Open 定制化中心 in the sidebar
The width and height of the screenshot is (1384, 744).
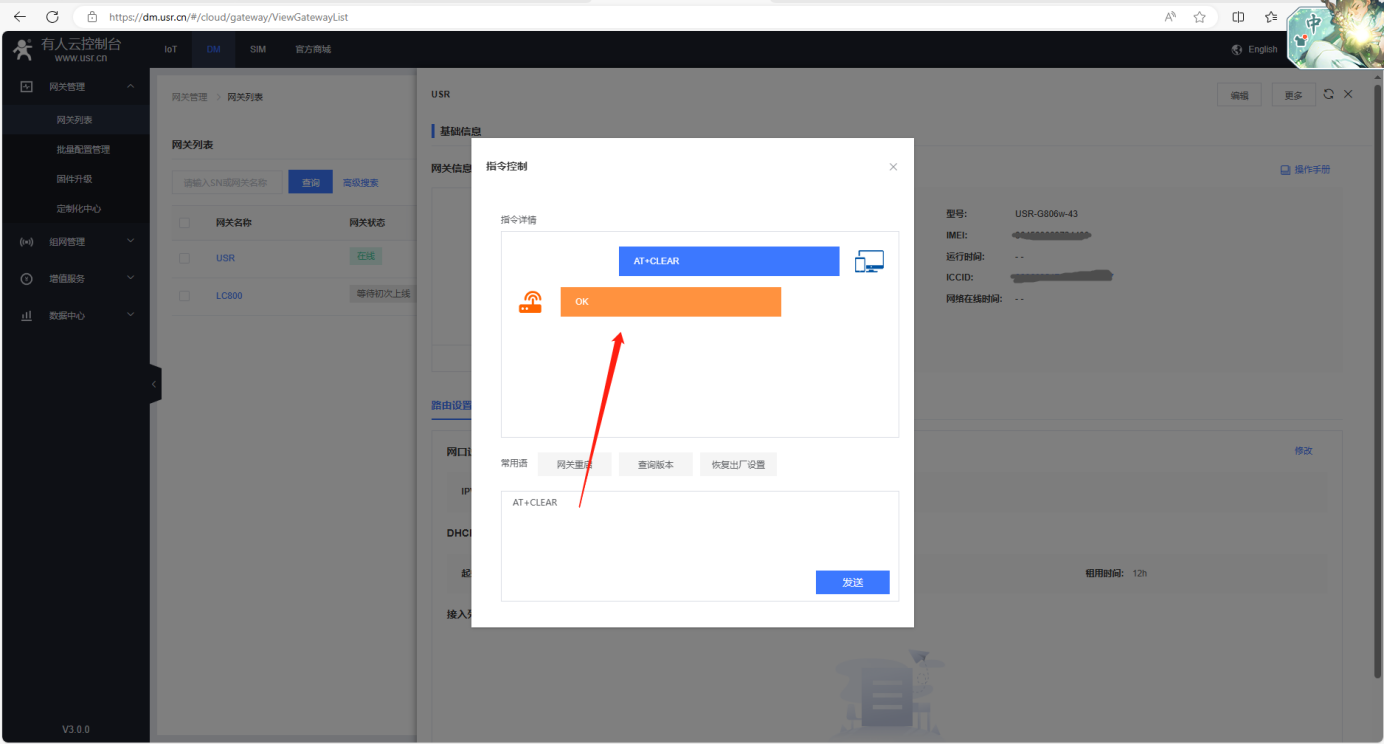click(x=79, y=209)
